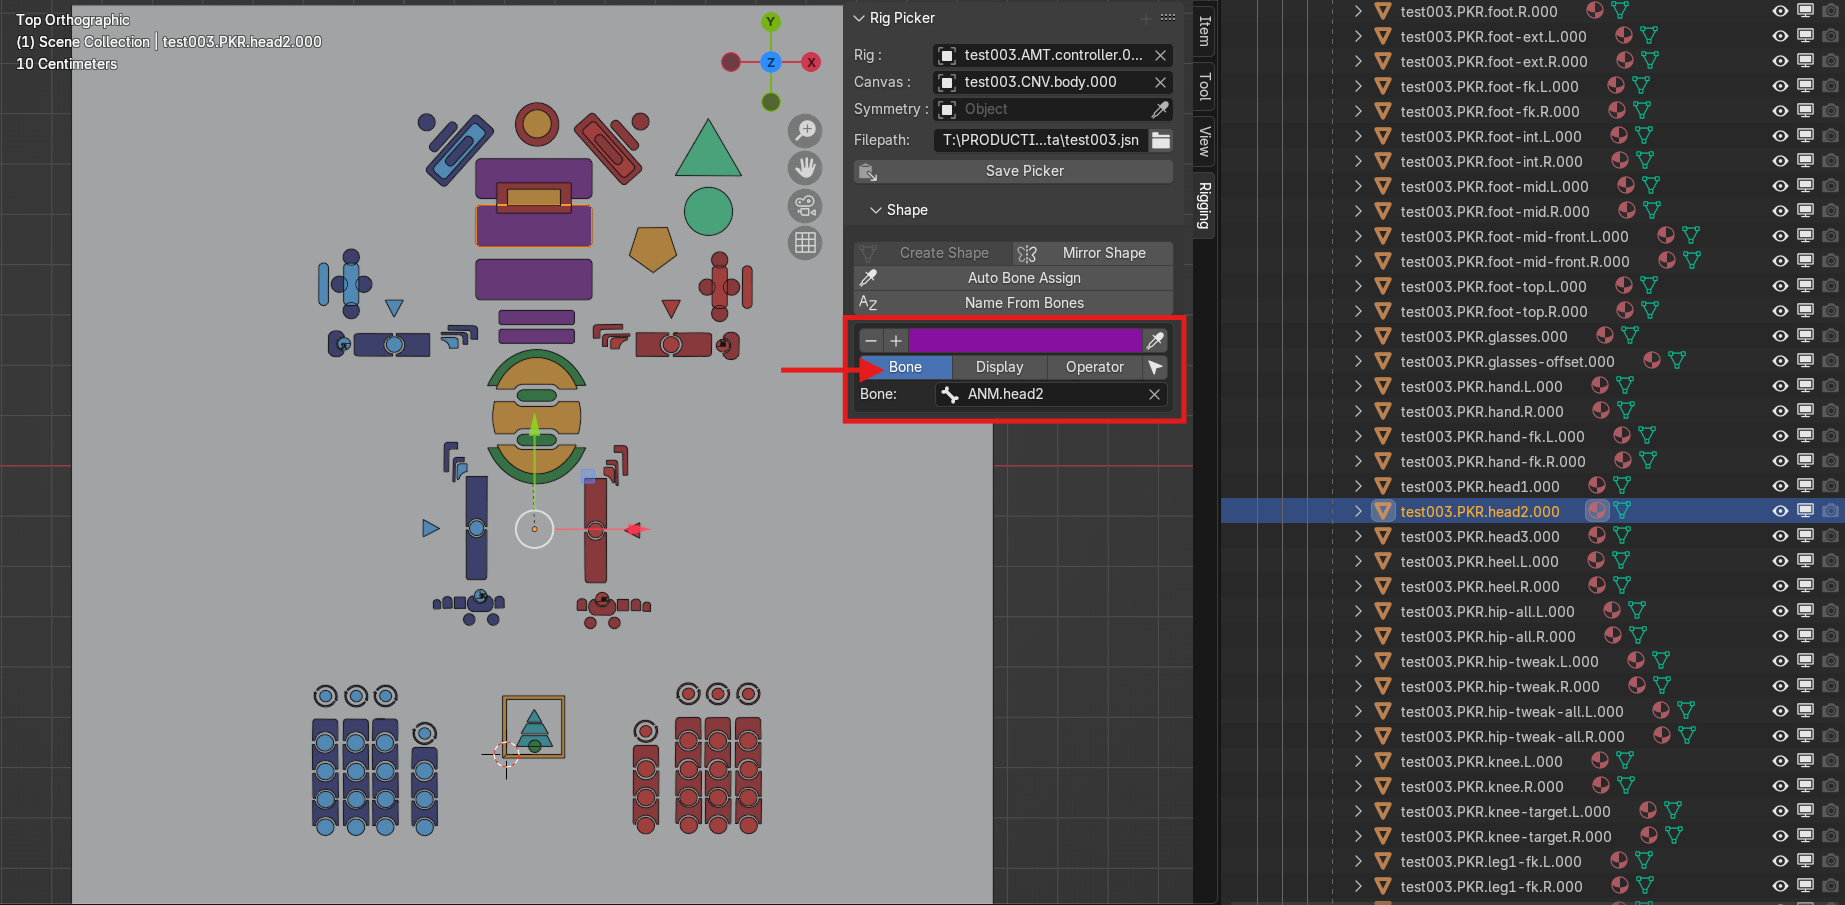Switch to the Display tab

[999, 367]
